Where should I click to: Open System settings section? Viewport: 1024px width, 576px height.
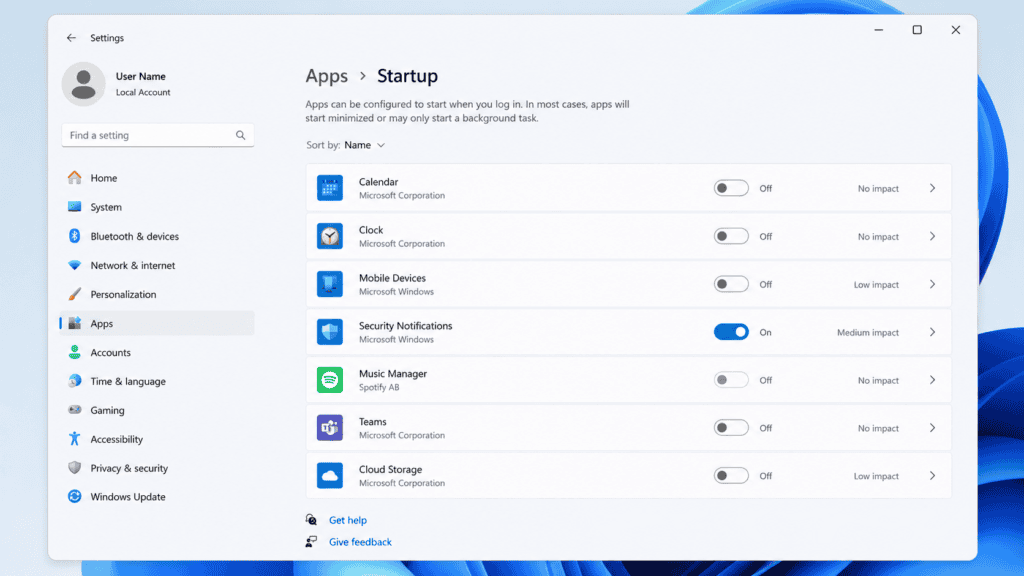click(x=157, y=207)
